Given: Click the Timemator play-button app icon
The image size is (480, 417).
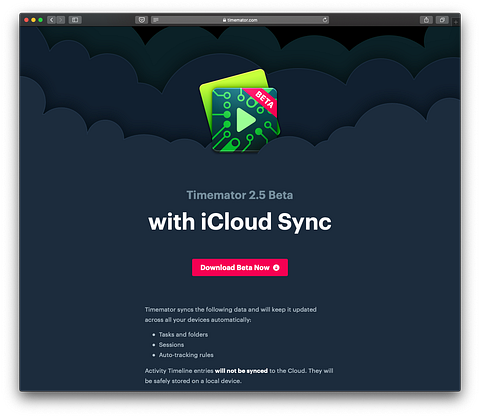Looking at the screenshot, I should pyautogui.click(x=239, y=111).
